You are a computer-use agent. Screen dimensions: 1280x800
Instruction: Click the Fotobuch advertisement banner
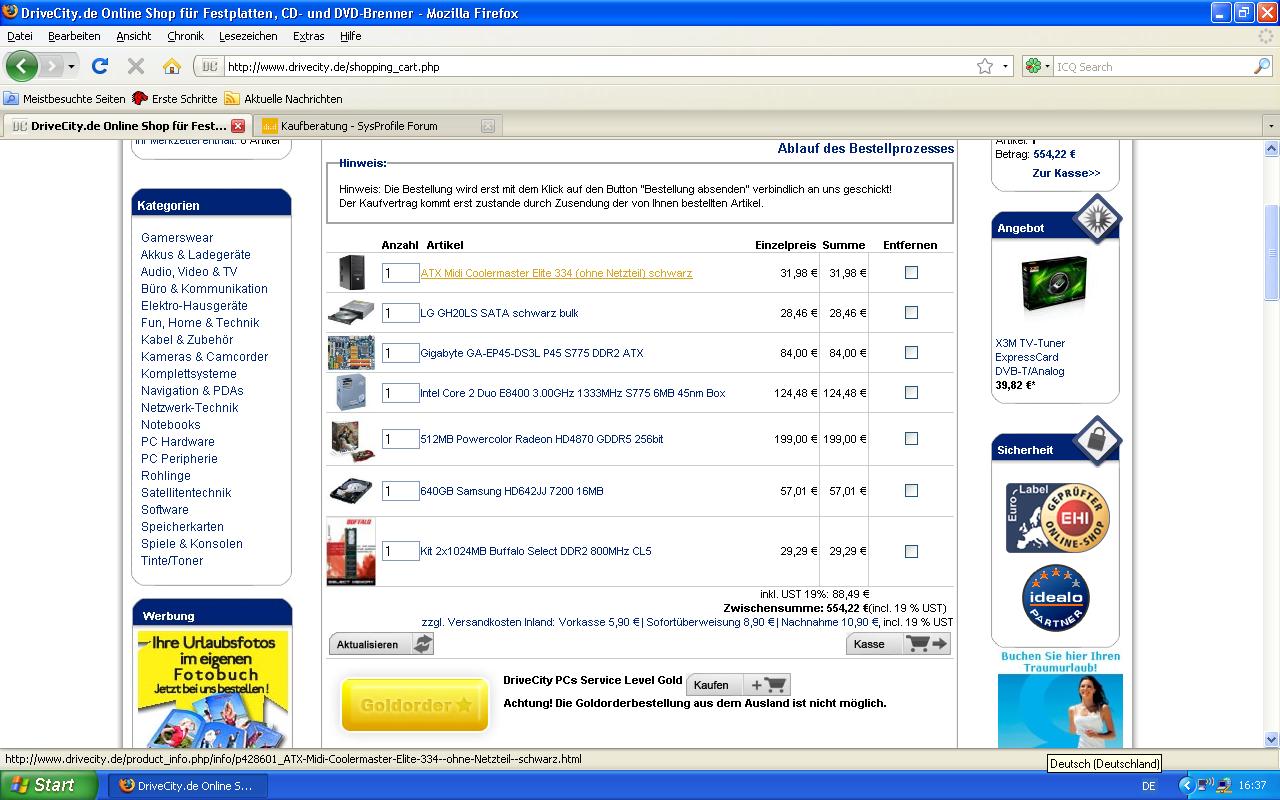pyautogui.click(x=213, y=689)
